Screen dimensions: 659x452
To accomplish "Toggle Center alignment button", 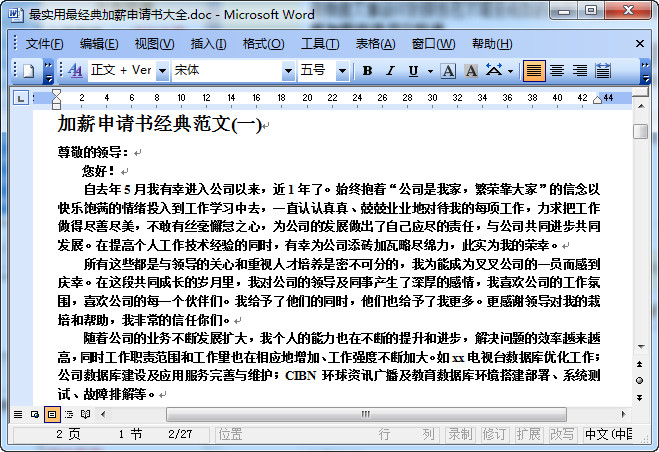I will pos(557,71).
